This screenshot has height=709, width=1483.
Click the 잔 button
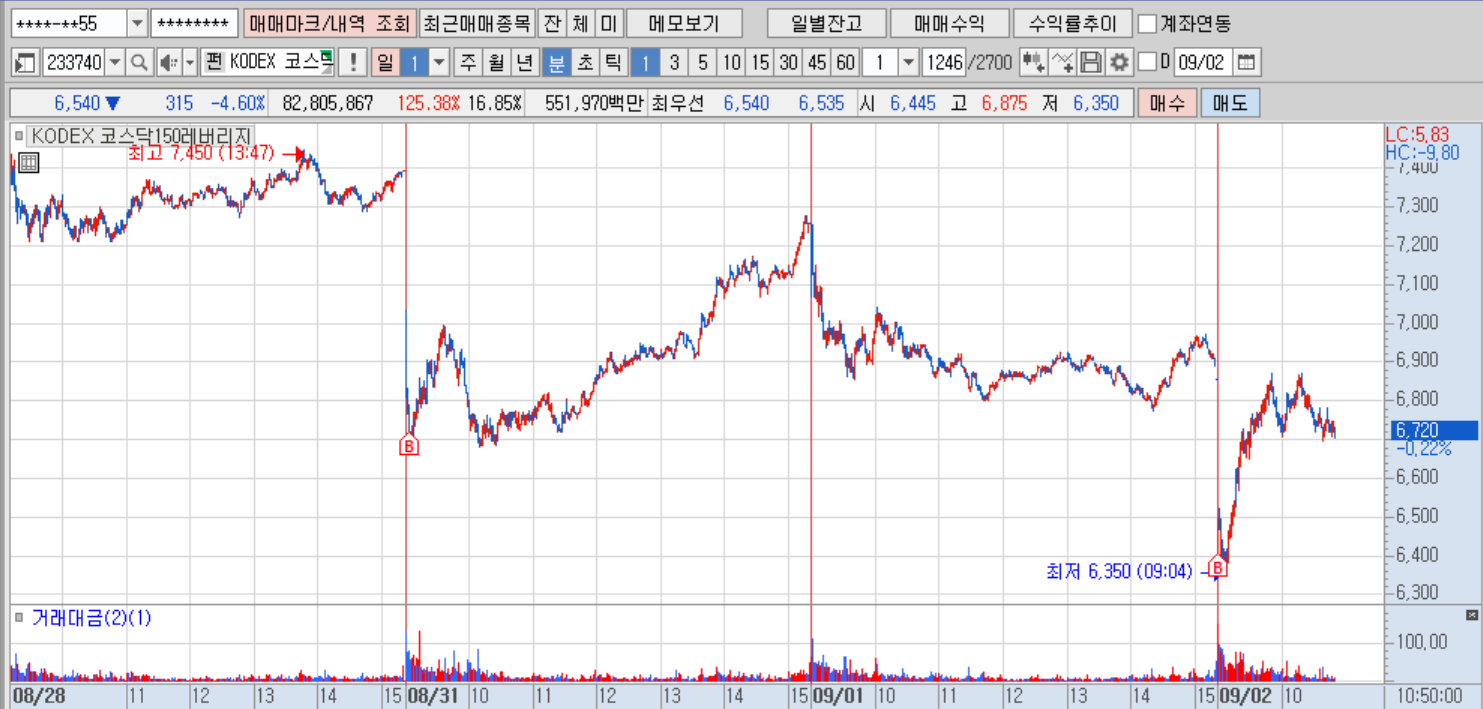point(551,23)
